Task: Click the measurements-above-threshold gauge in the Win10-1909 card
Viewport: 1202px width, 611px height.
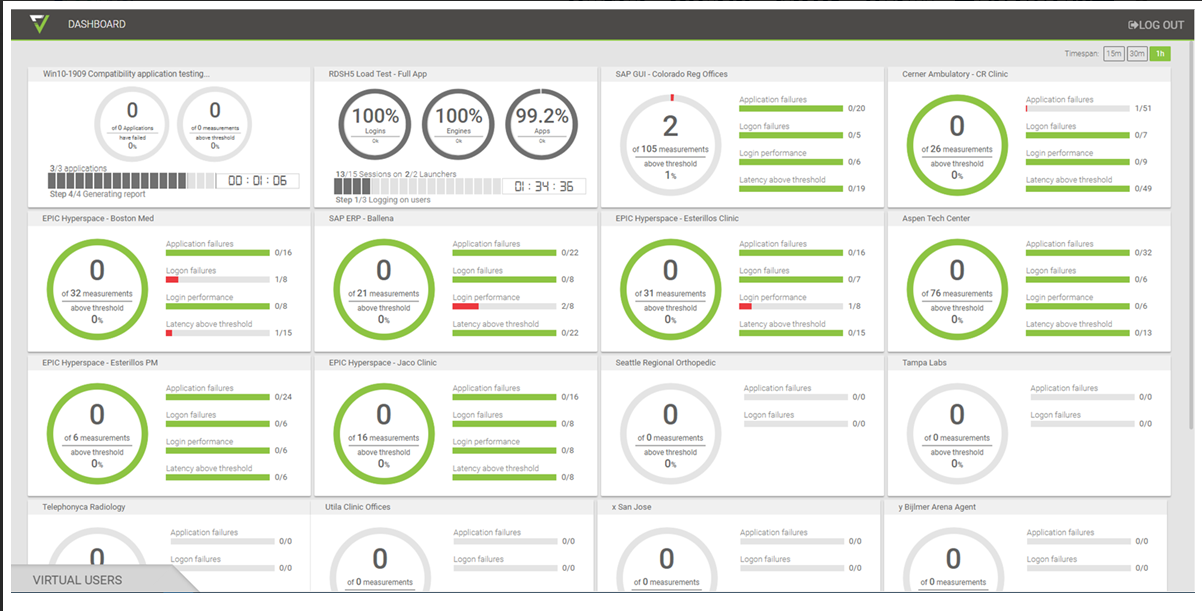Action: pyautogui.click(x=215, y=124)
